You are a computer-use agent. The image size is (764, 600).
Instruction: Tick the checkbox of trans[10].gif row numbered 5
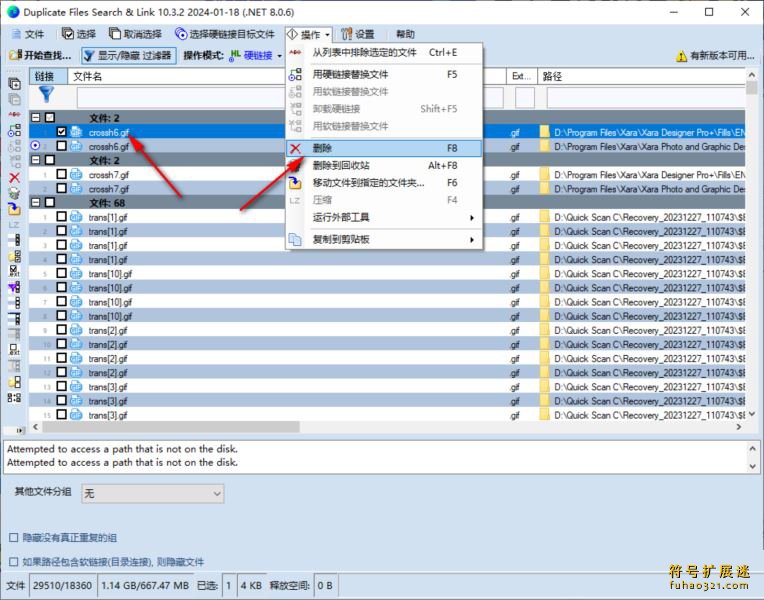tap(61, 273)
